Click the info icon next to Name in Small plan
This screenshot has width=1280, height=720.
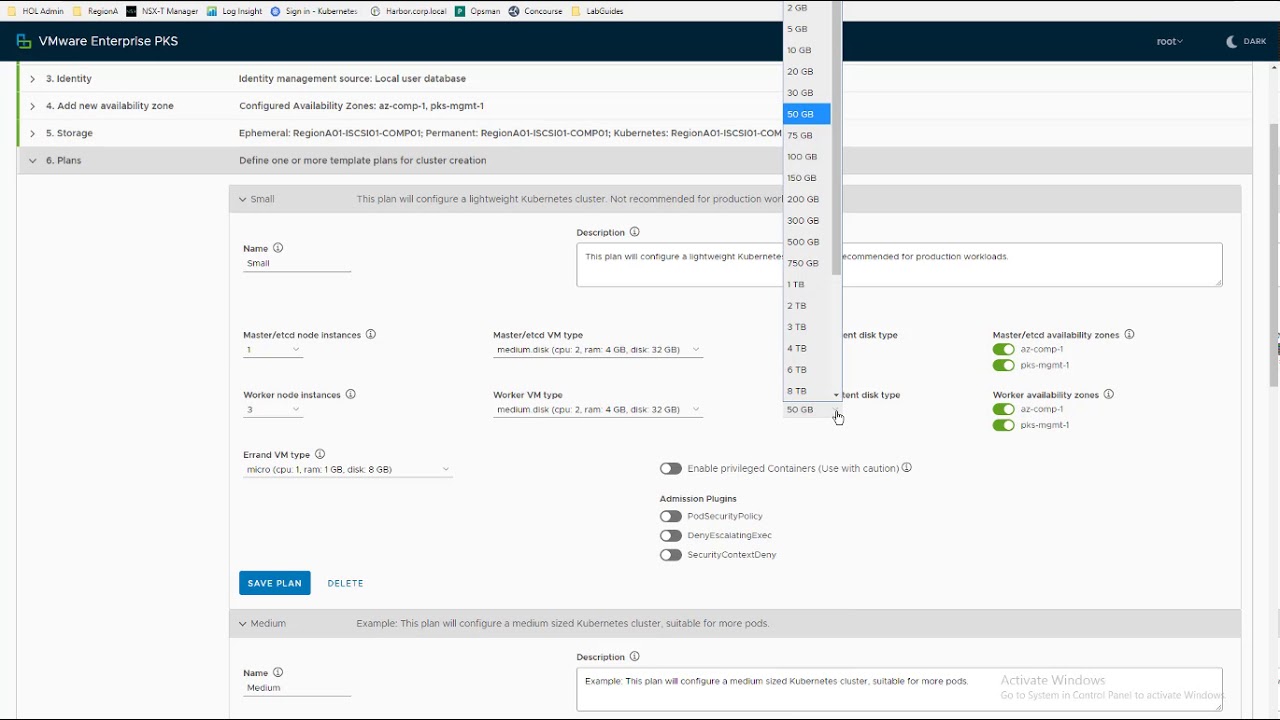278,248
